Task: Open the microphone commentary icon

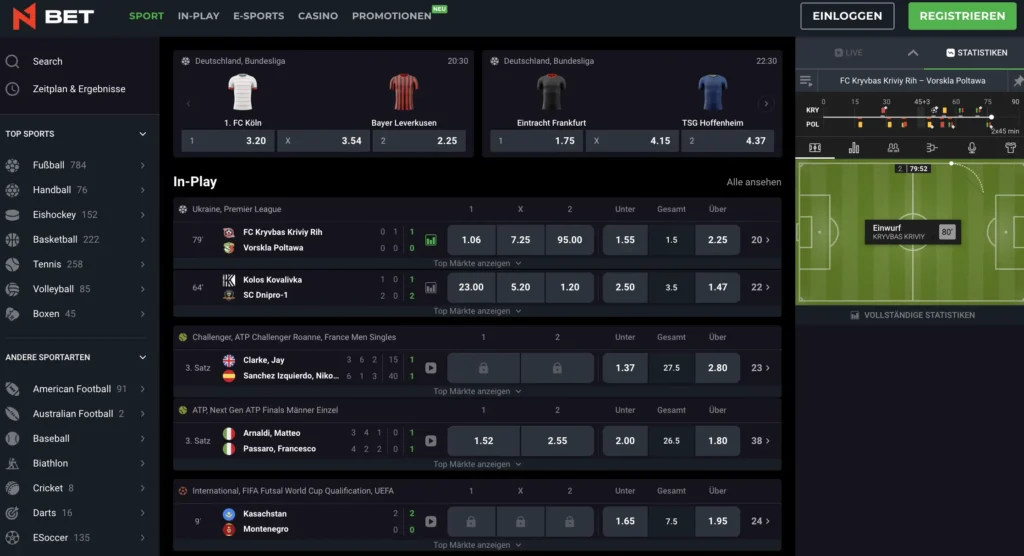Action: pos(972,148)
